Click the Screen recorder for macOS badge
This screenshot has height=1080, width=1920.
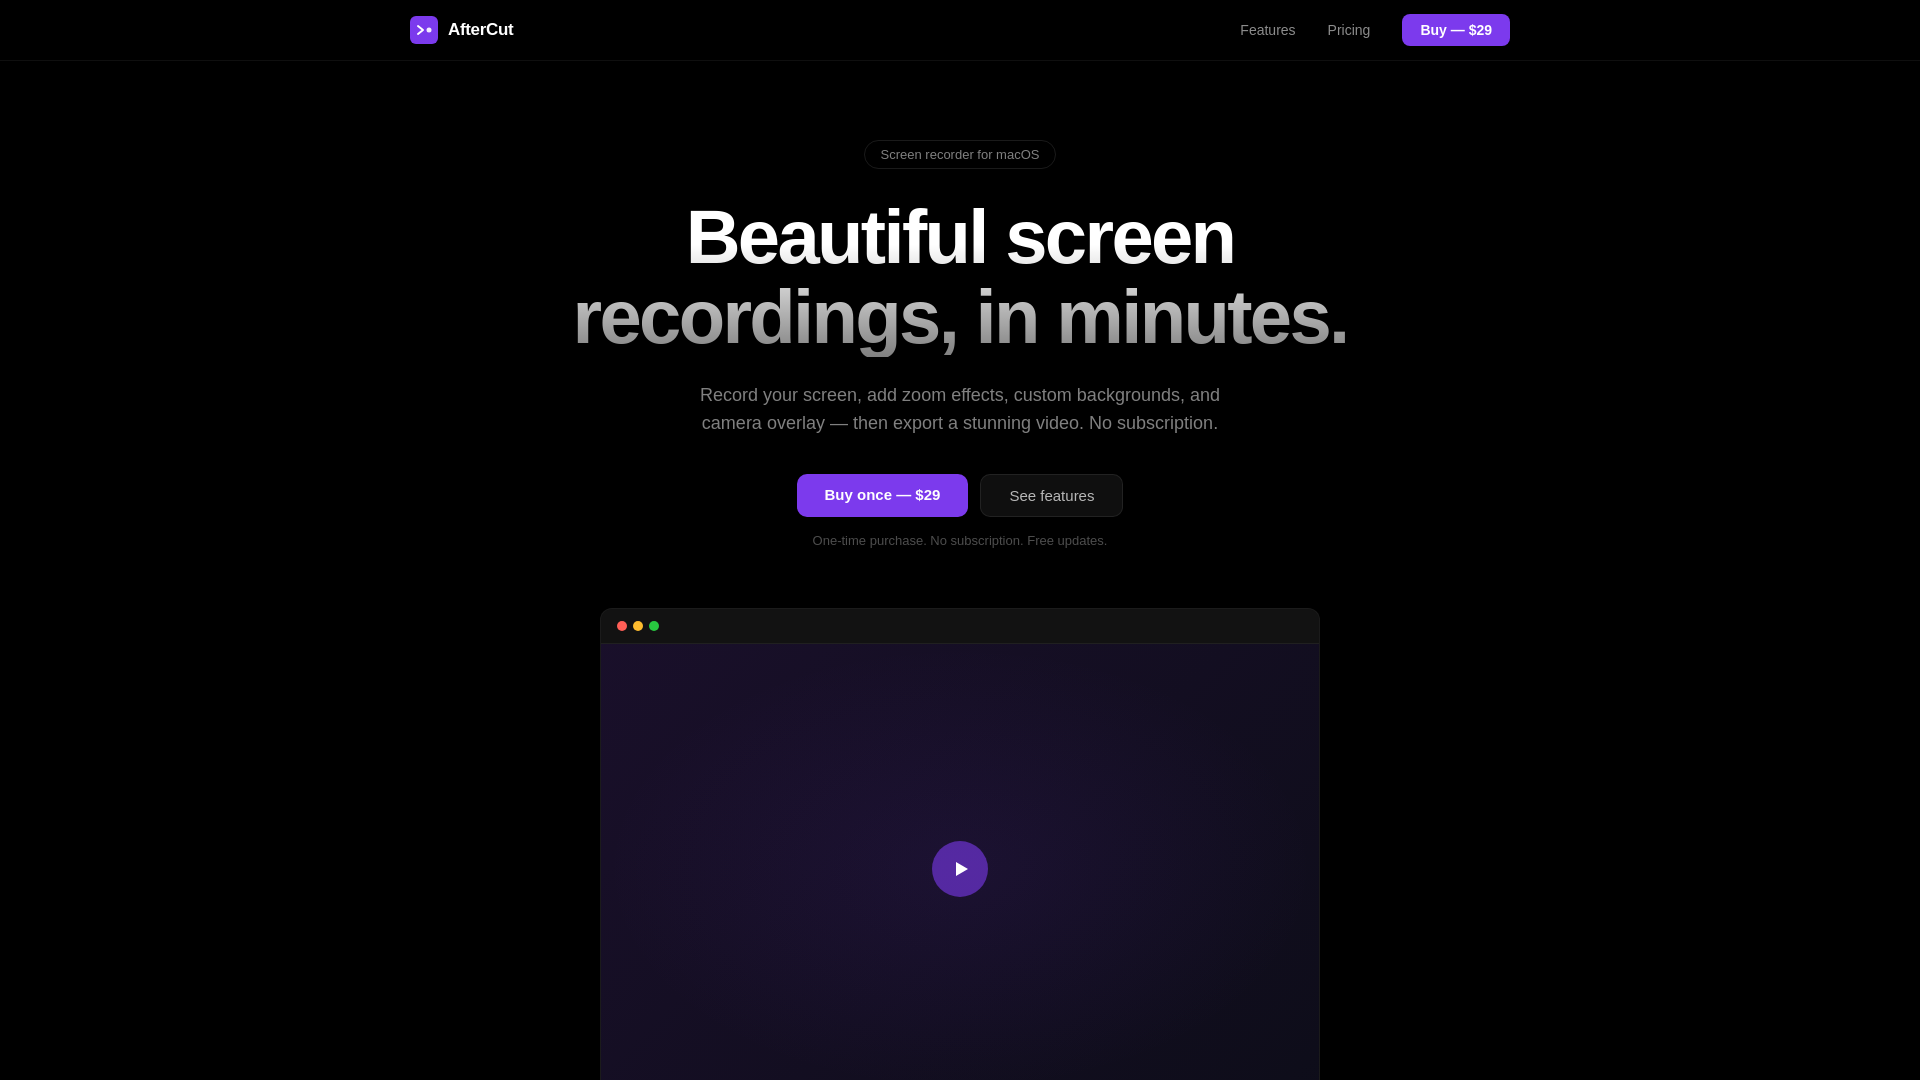tap(960, 155)
